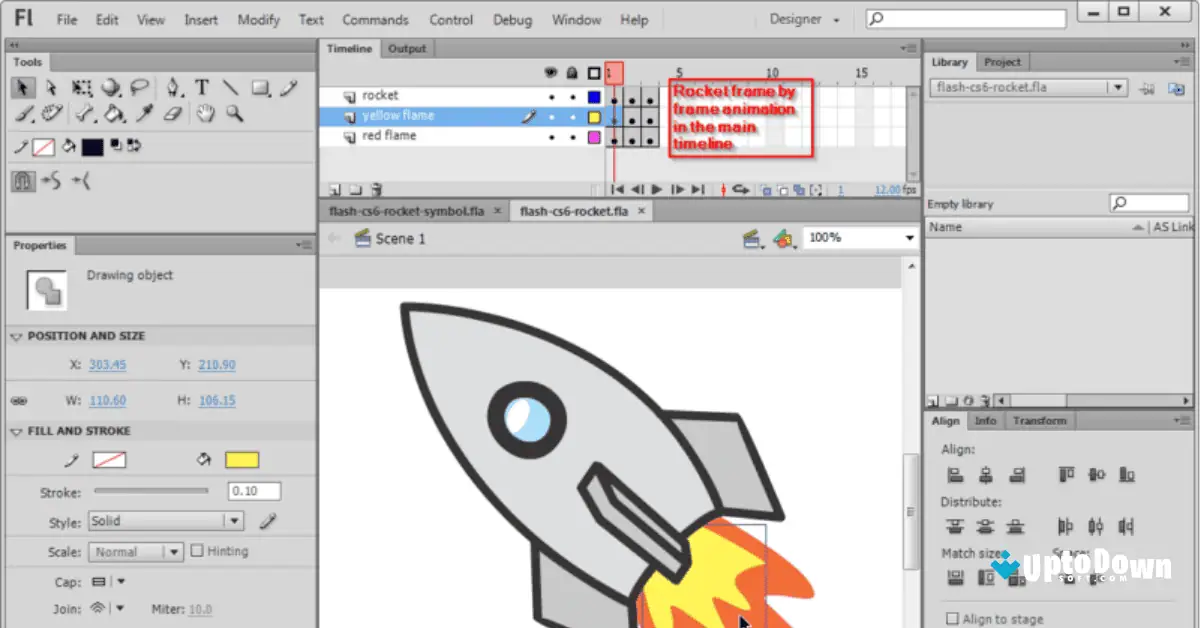The width and height of the screenshot is (1200, 628).
Task: Select the Paint Bucket tool
Action: (x=112, y=113)
